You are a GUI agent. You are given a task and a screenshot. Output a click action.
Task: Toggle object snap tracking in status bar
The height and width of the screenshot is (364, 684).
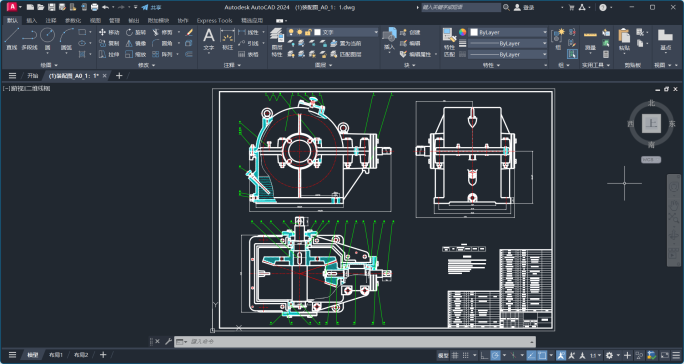pos(531,355)
